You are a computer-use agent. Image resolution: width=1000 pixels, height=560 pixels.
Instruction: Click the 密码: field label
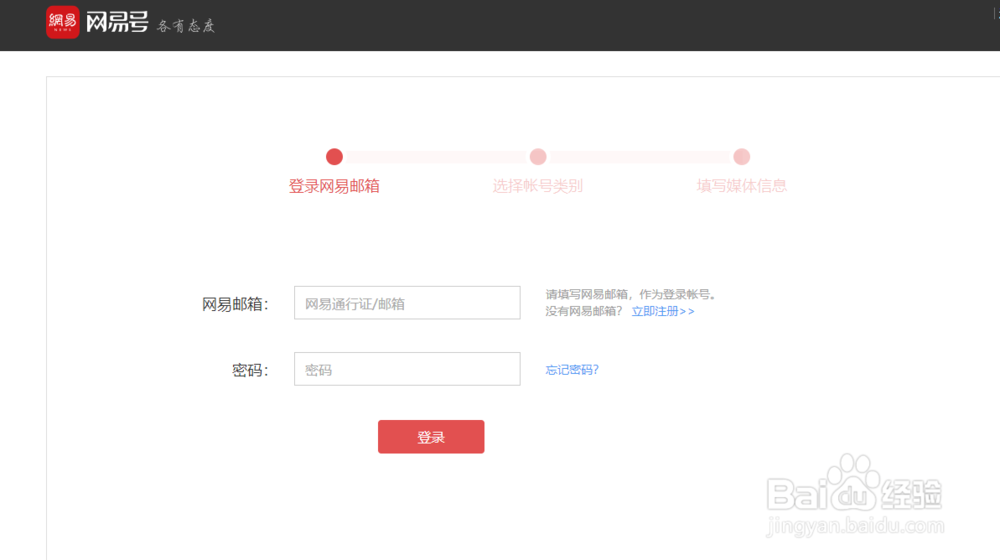point(250,371)
